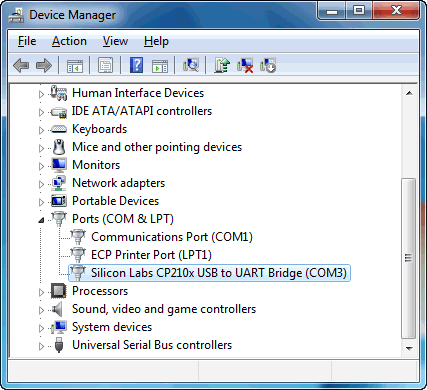Click the vertical scrollbar thumb
The height and width of the screenshot is (390, 427).
[x=409, y=259]
